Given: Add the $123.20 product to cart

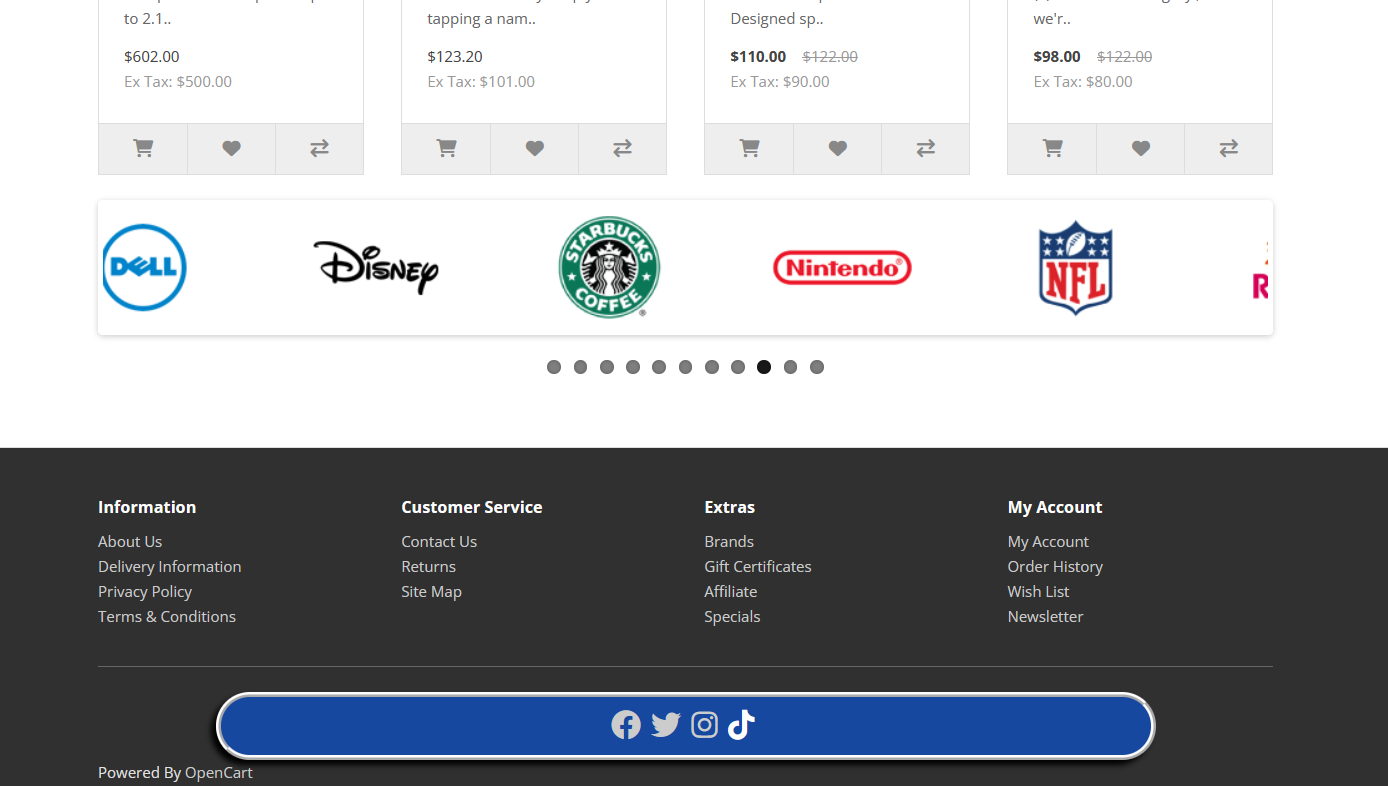Looking at the screenshot, I should [x=446, y=149].
